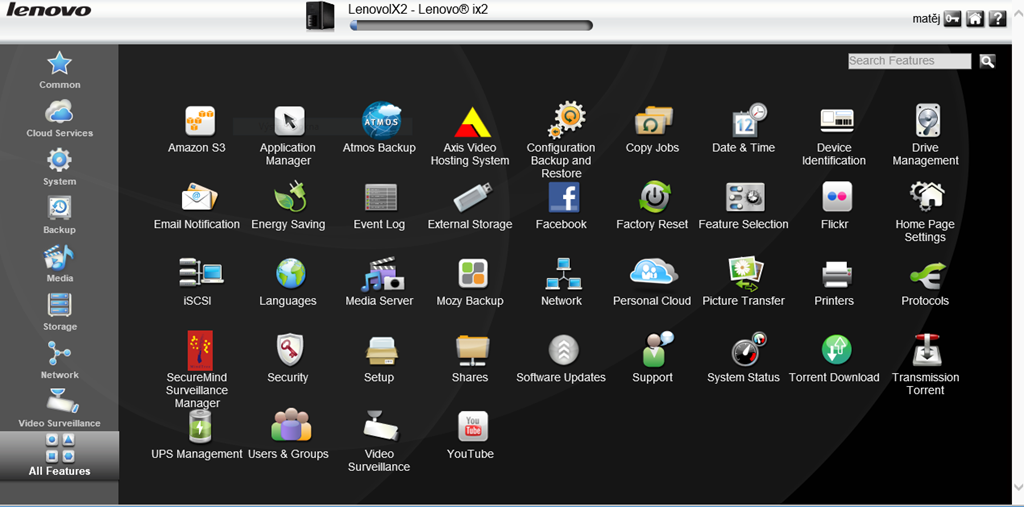Open SecureMind Surveillance Manager

tap(197, 351)
